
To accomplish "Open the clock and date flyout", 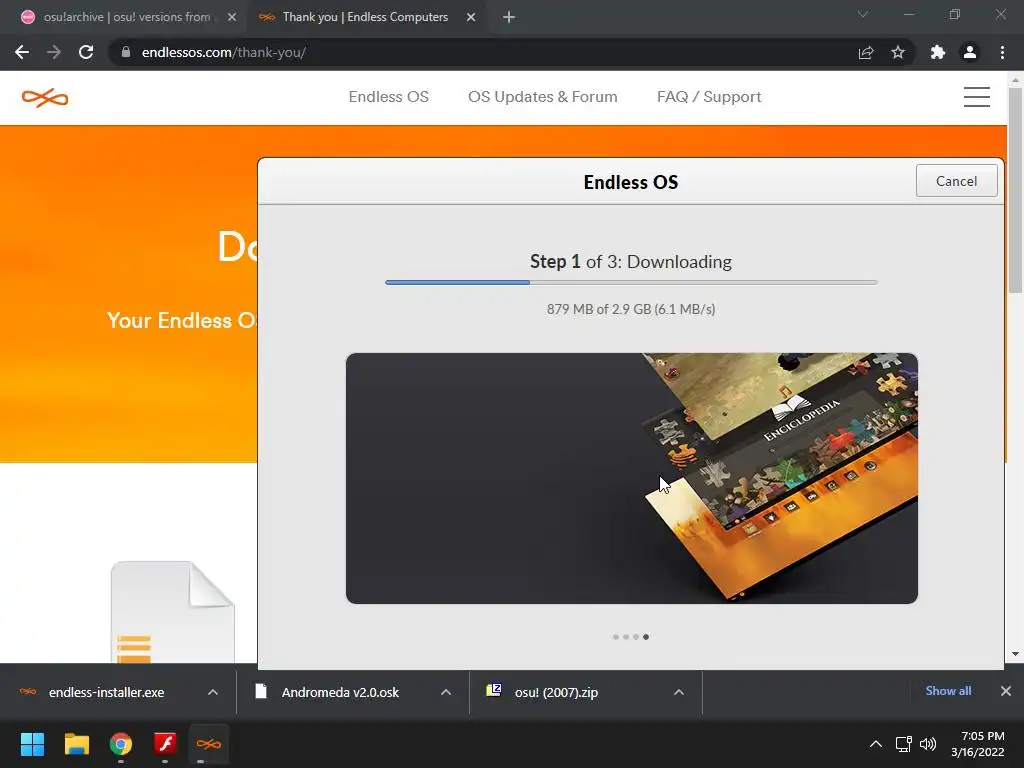I will pyautogui.click(x=978, y=744).
